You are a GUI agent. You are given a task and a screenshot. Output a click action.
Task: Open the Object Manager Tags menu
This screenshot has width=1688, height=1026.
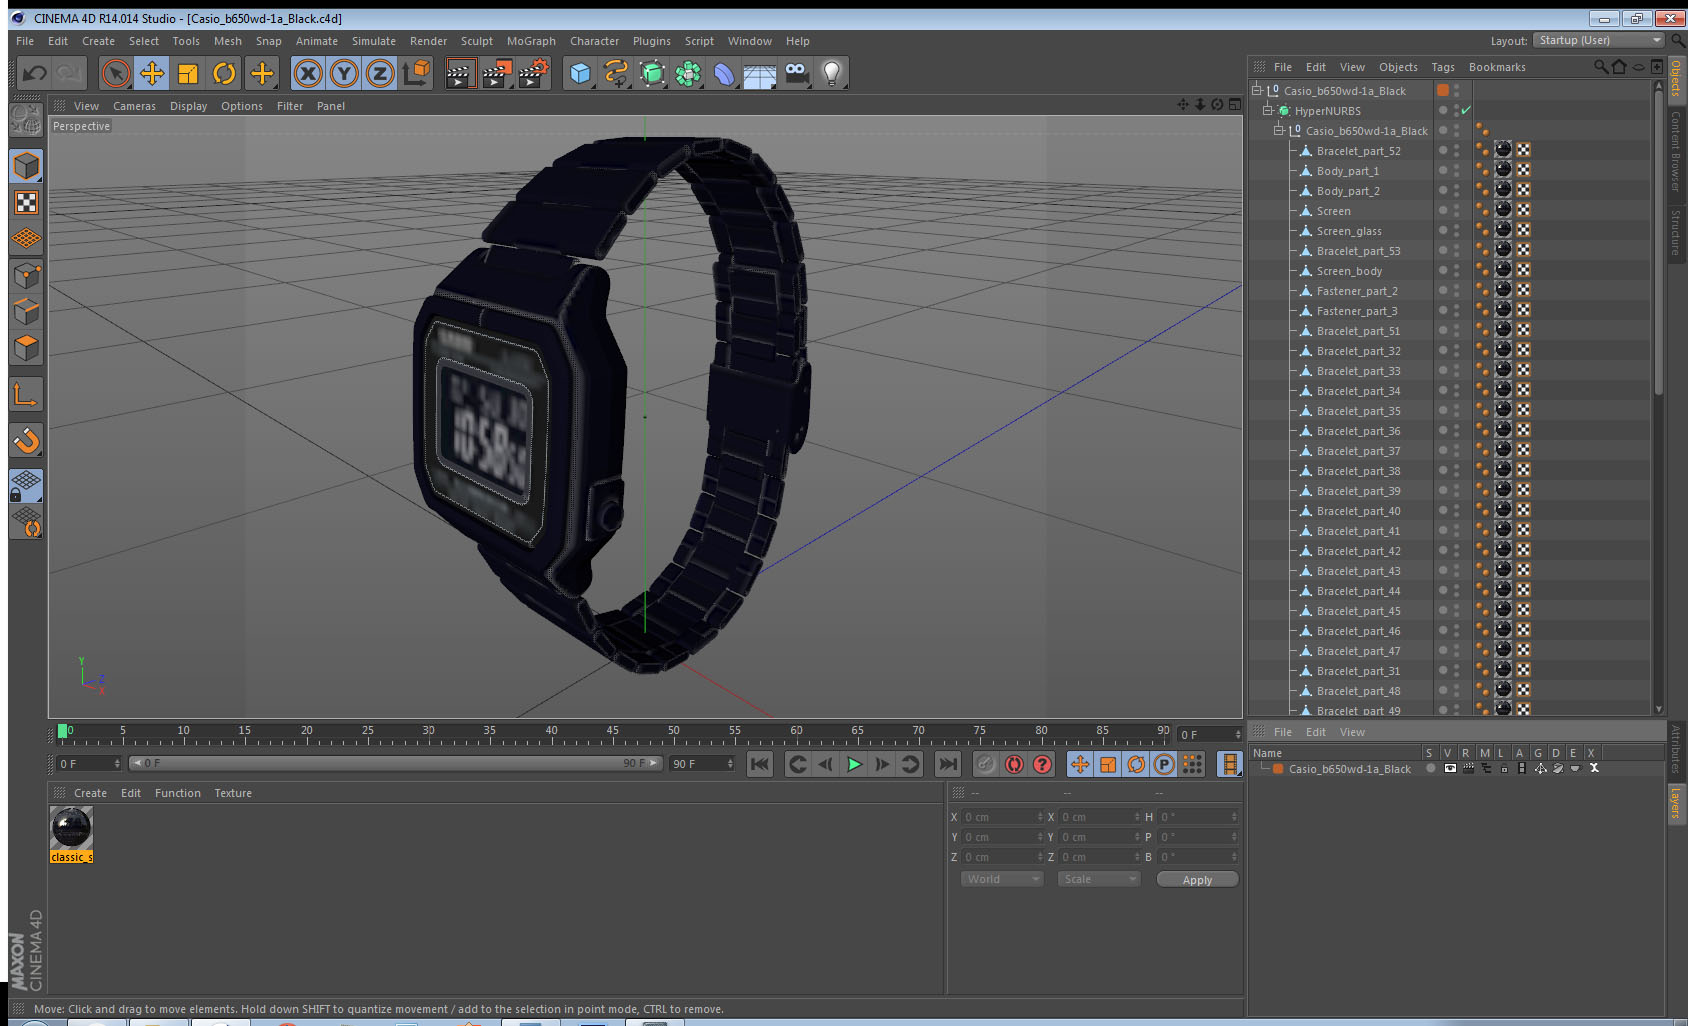(1443, 67)
